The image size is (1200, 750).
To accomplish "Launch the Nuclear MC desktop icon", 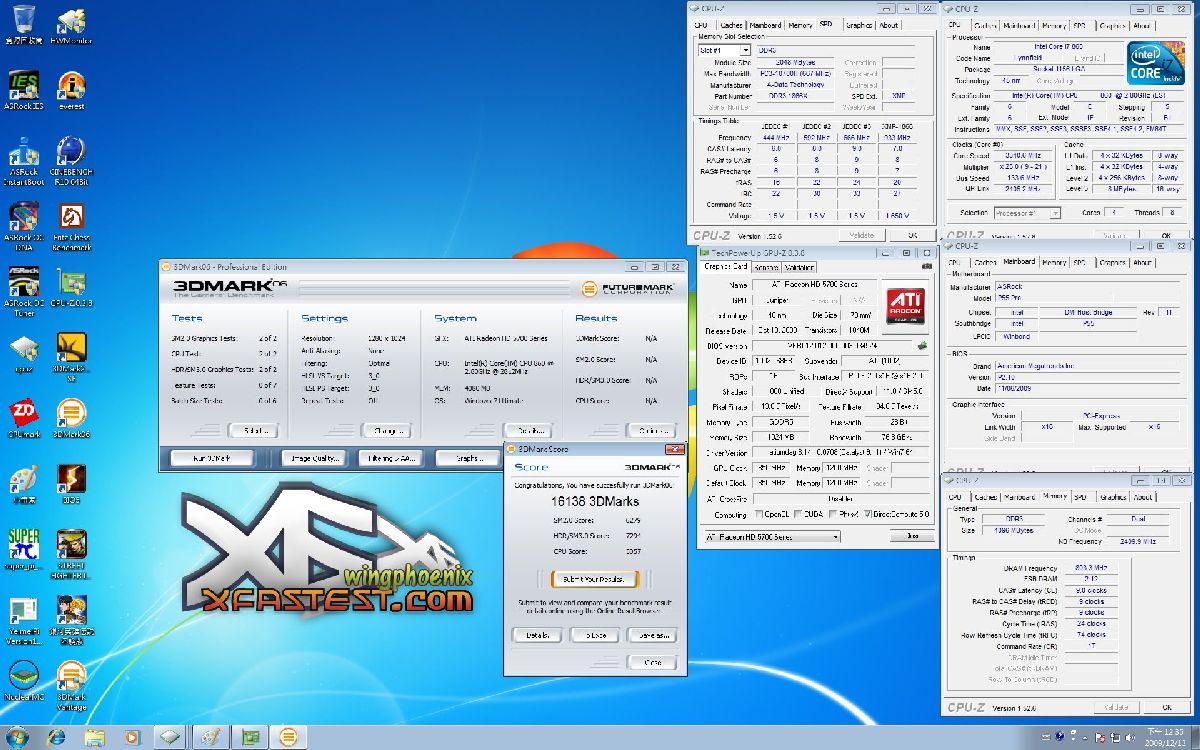I will 23,680.
